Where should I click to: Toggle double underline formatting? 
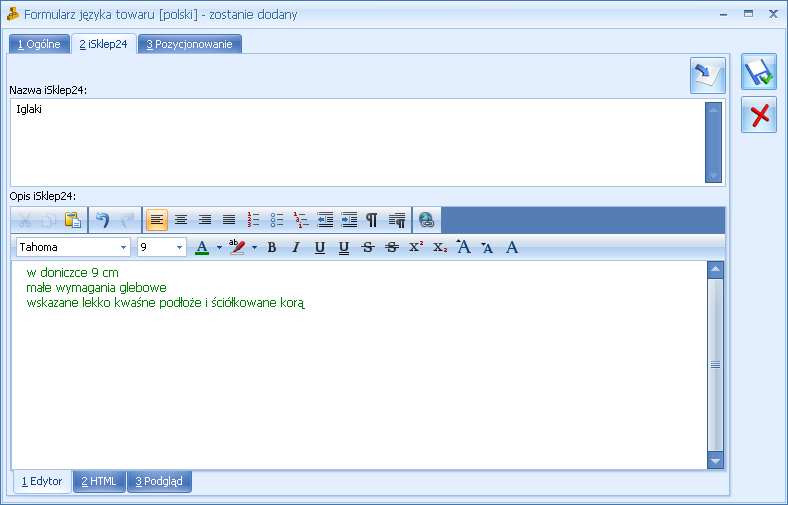pos(344,247)
